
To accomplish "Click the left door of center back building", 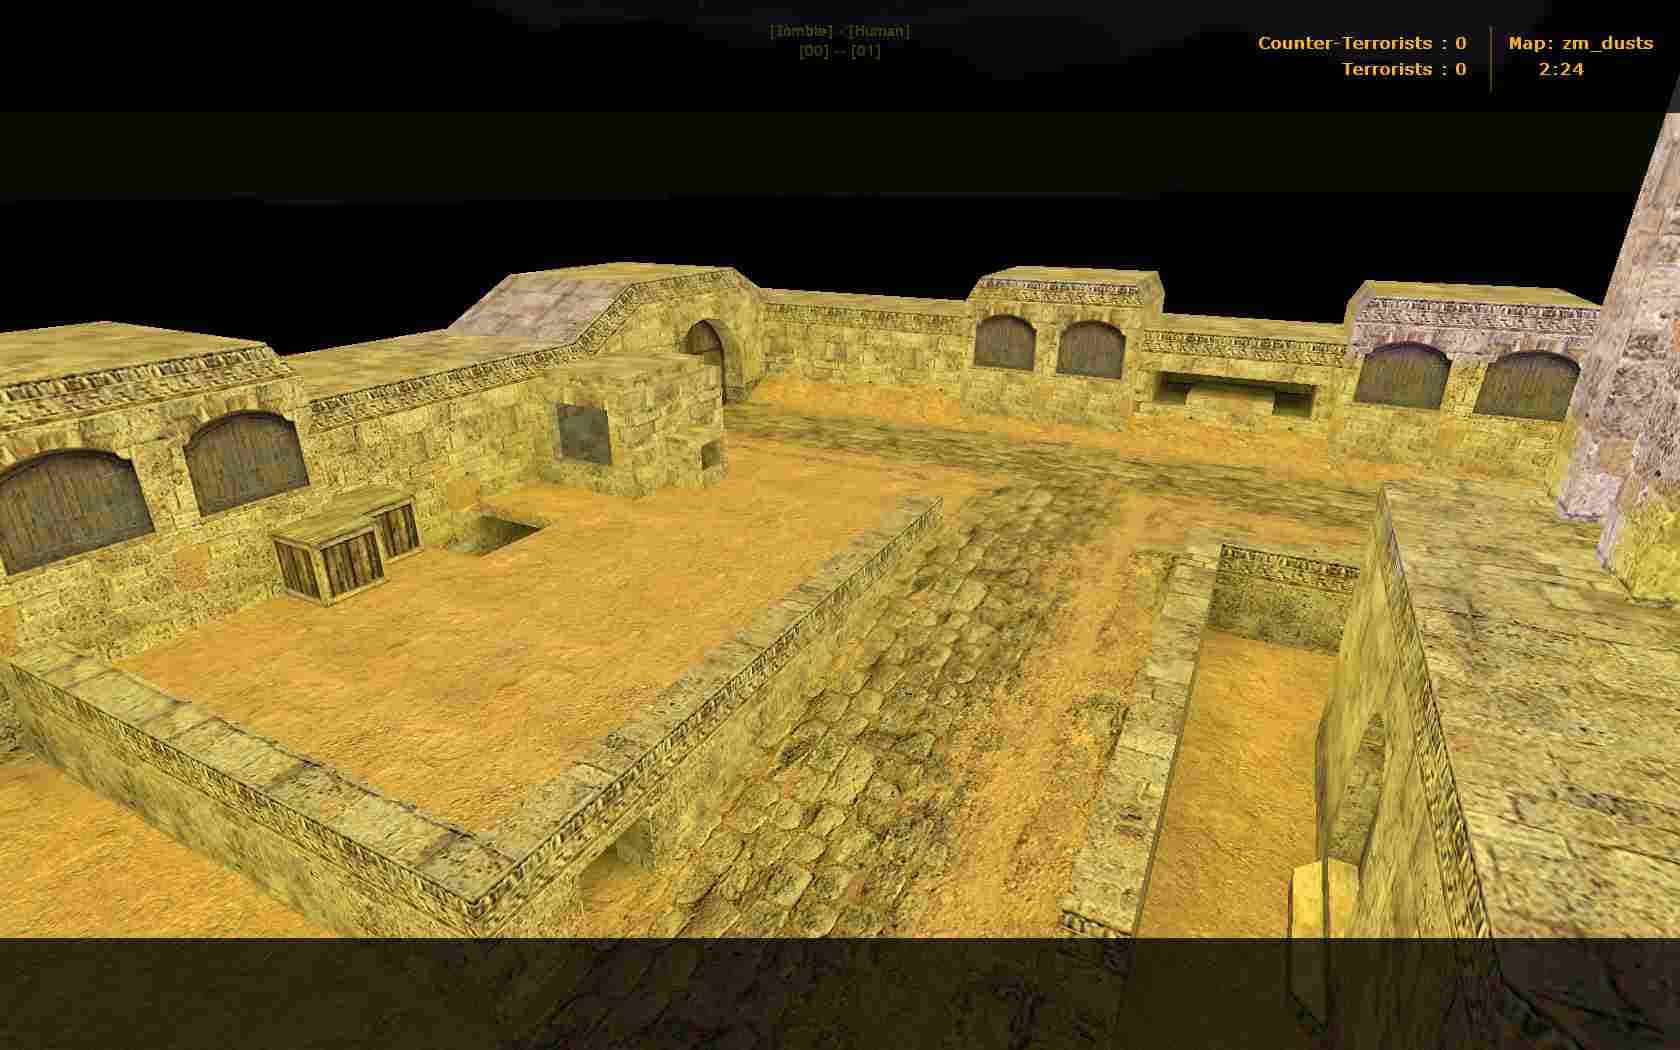I will pyautogui.click(x=1004, y=343).
